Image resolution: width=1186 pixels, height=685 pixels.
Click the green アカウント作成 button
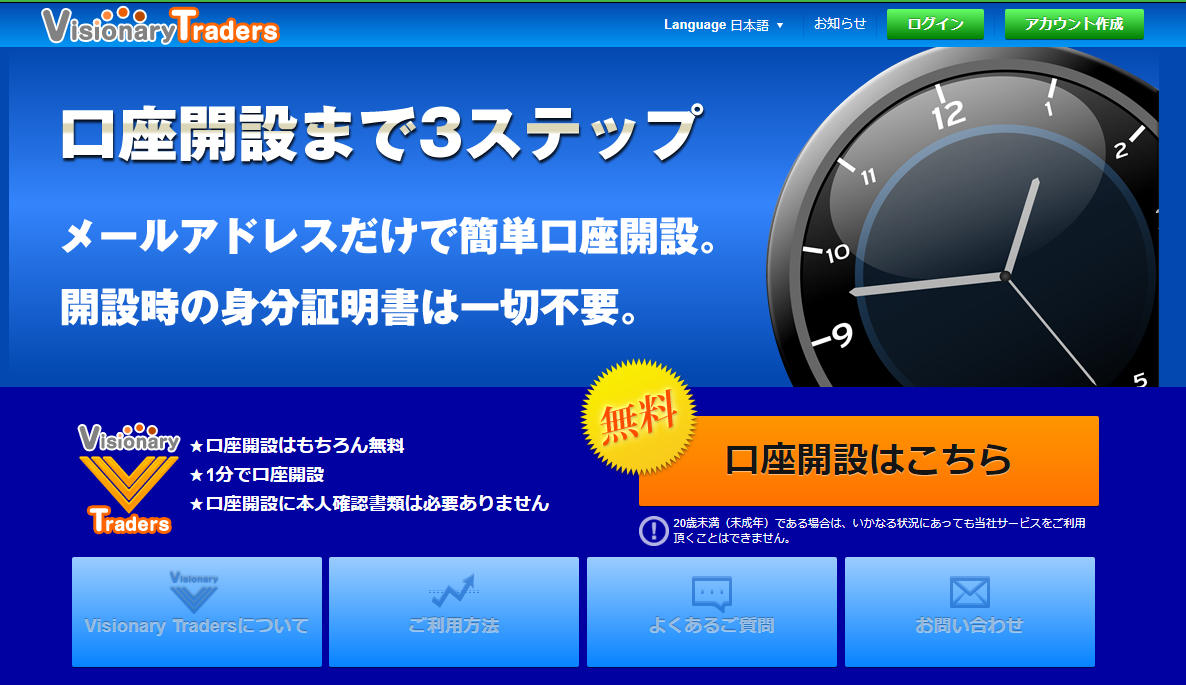pyautogui.click(x=1074, y=24)
